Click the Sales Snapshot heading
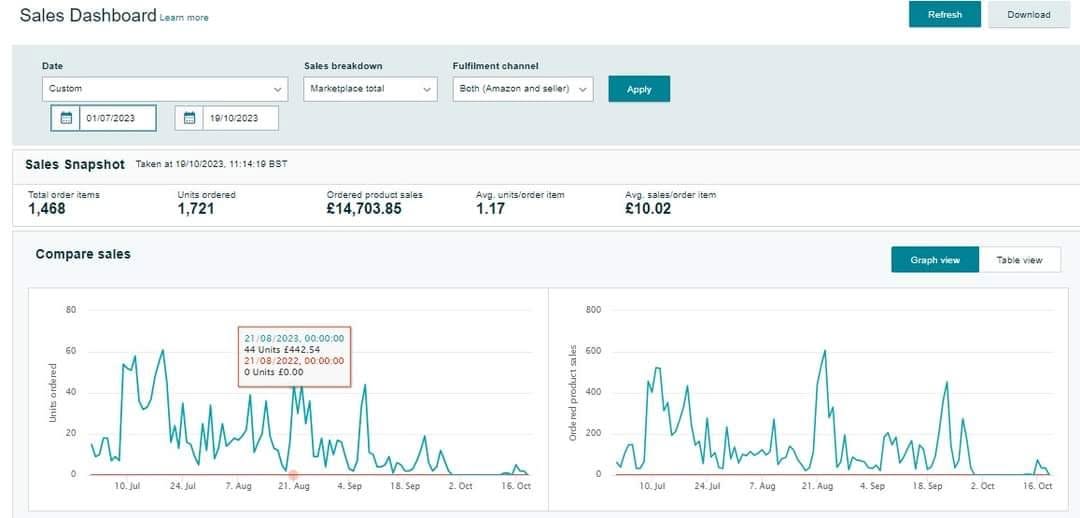 [x=75, y=165]
